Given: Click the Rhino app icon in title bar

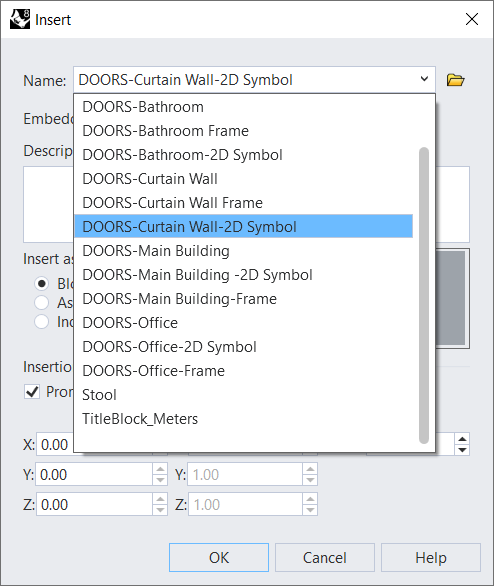Looking at the screenshot, I should coord(20,19).
